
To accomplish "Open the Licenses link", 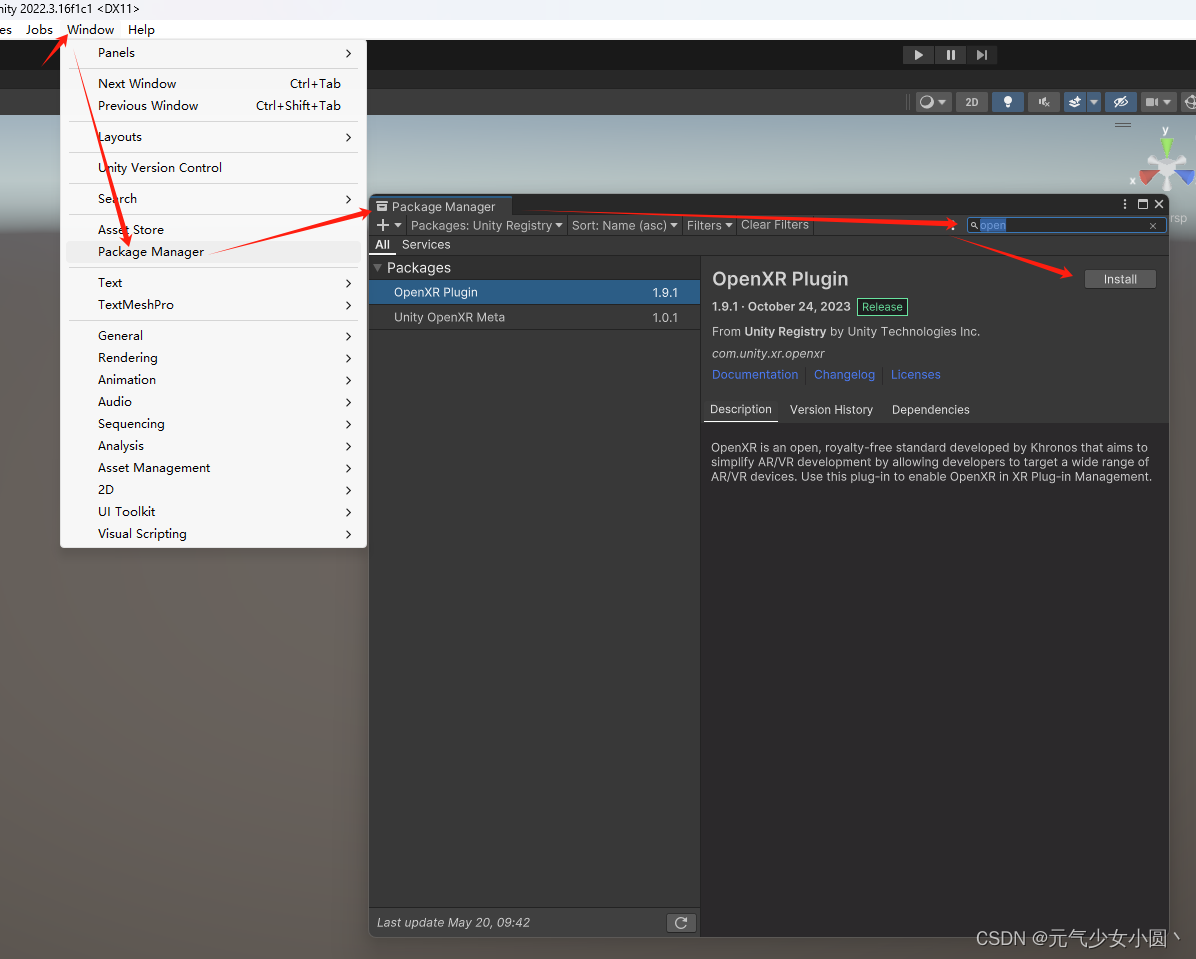I will coord(915,375).
